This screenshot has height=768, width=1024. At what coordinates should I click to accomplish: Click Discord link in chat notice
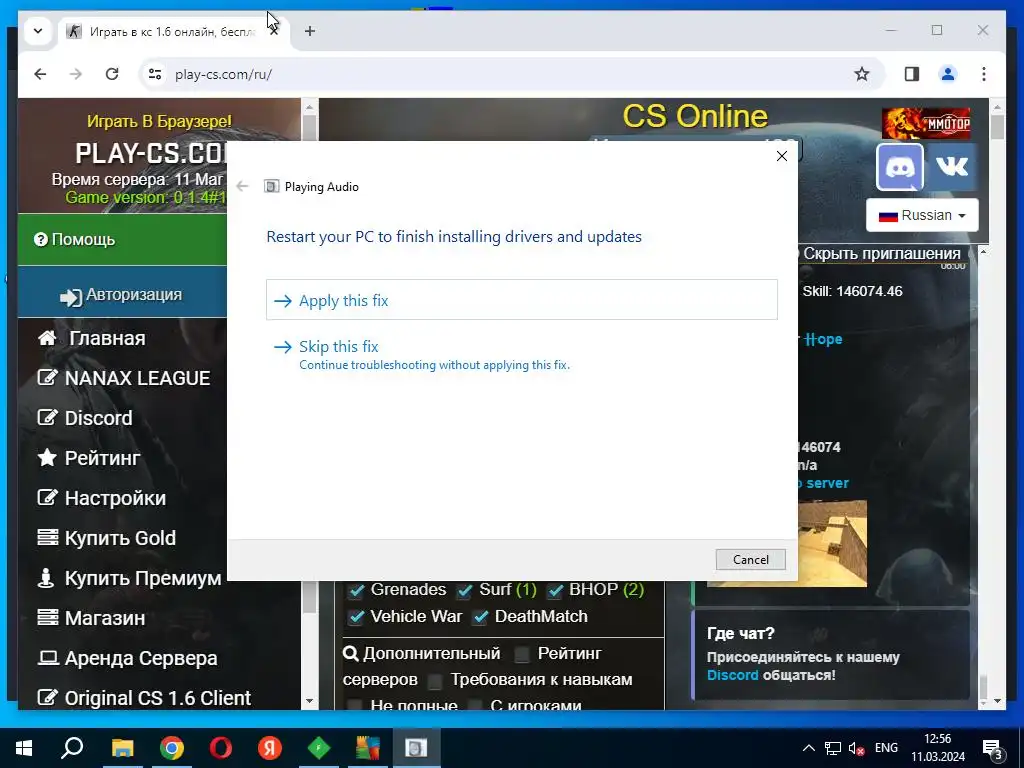click(x=732, y=675)
